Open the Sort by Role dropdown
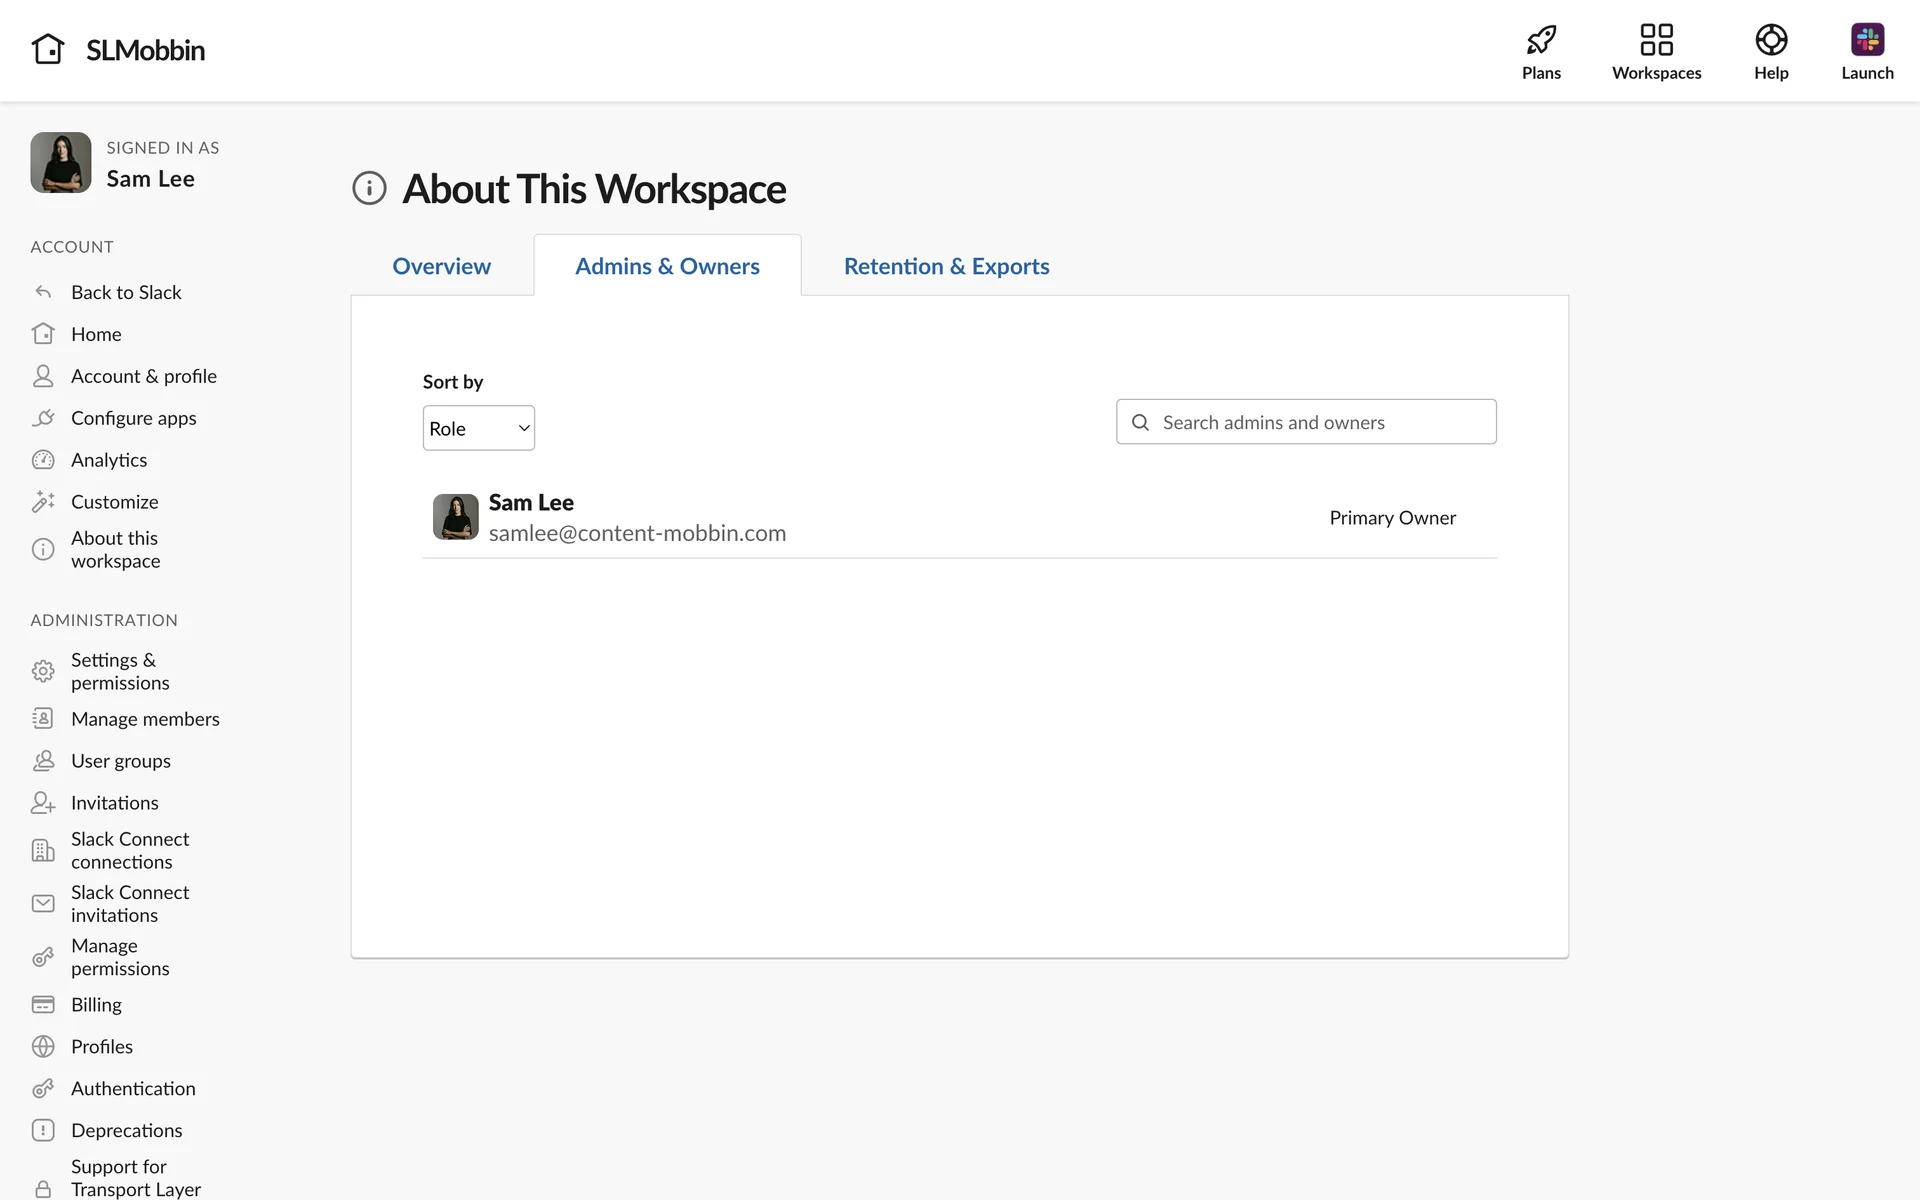This screenshot has height=1200, width=1920. [478, 428]
